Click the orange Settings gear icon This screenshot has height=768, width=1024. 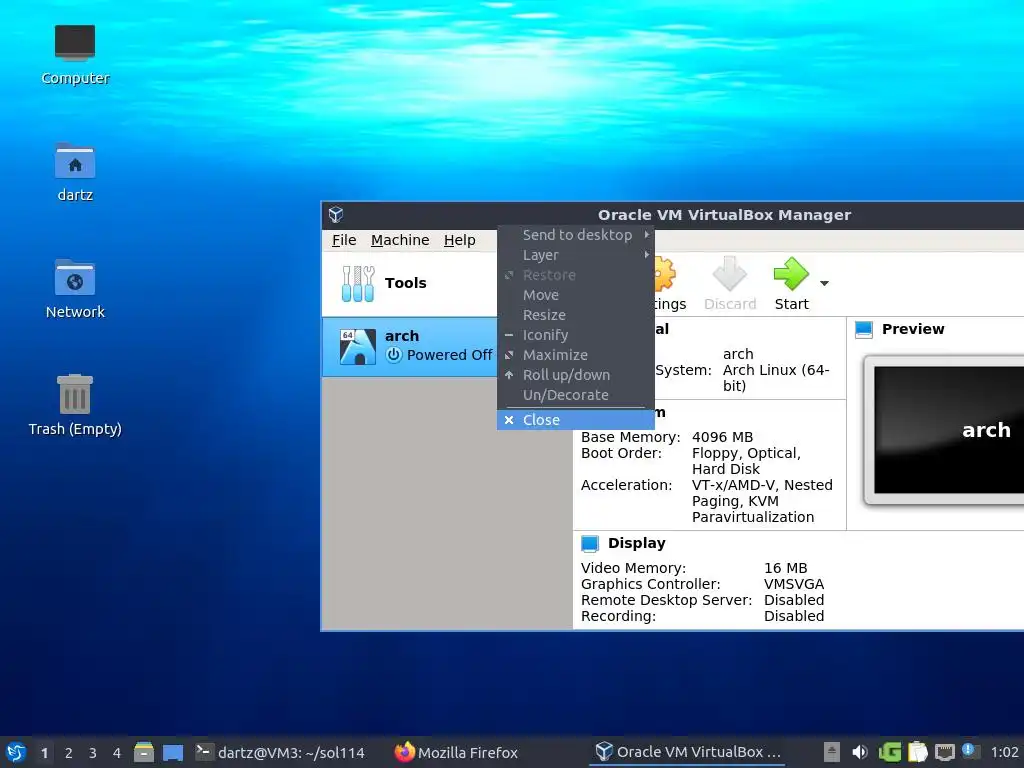tap(664, 274)
